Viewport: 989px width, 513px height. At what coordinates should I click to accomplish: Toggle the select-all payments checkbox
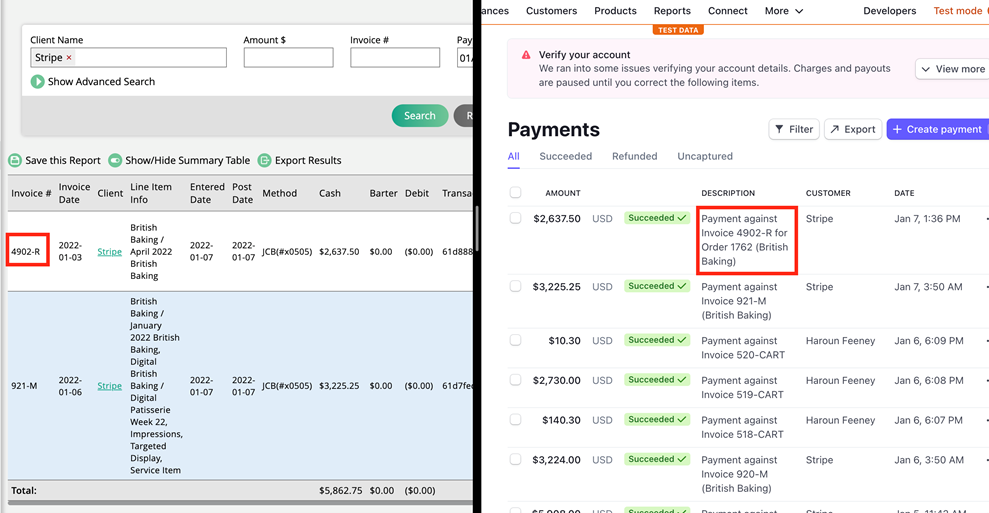click(515, 193)
